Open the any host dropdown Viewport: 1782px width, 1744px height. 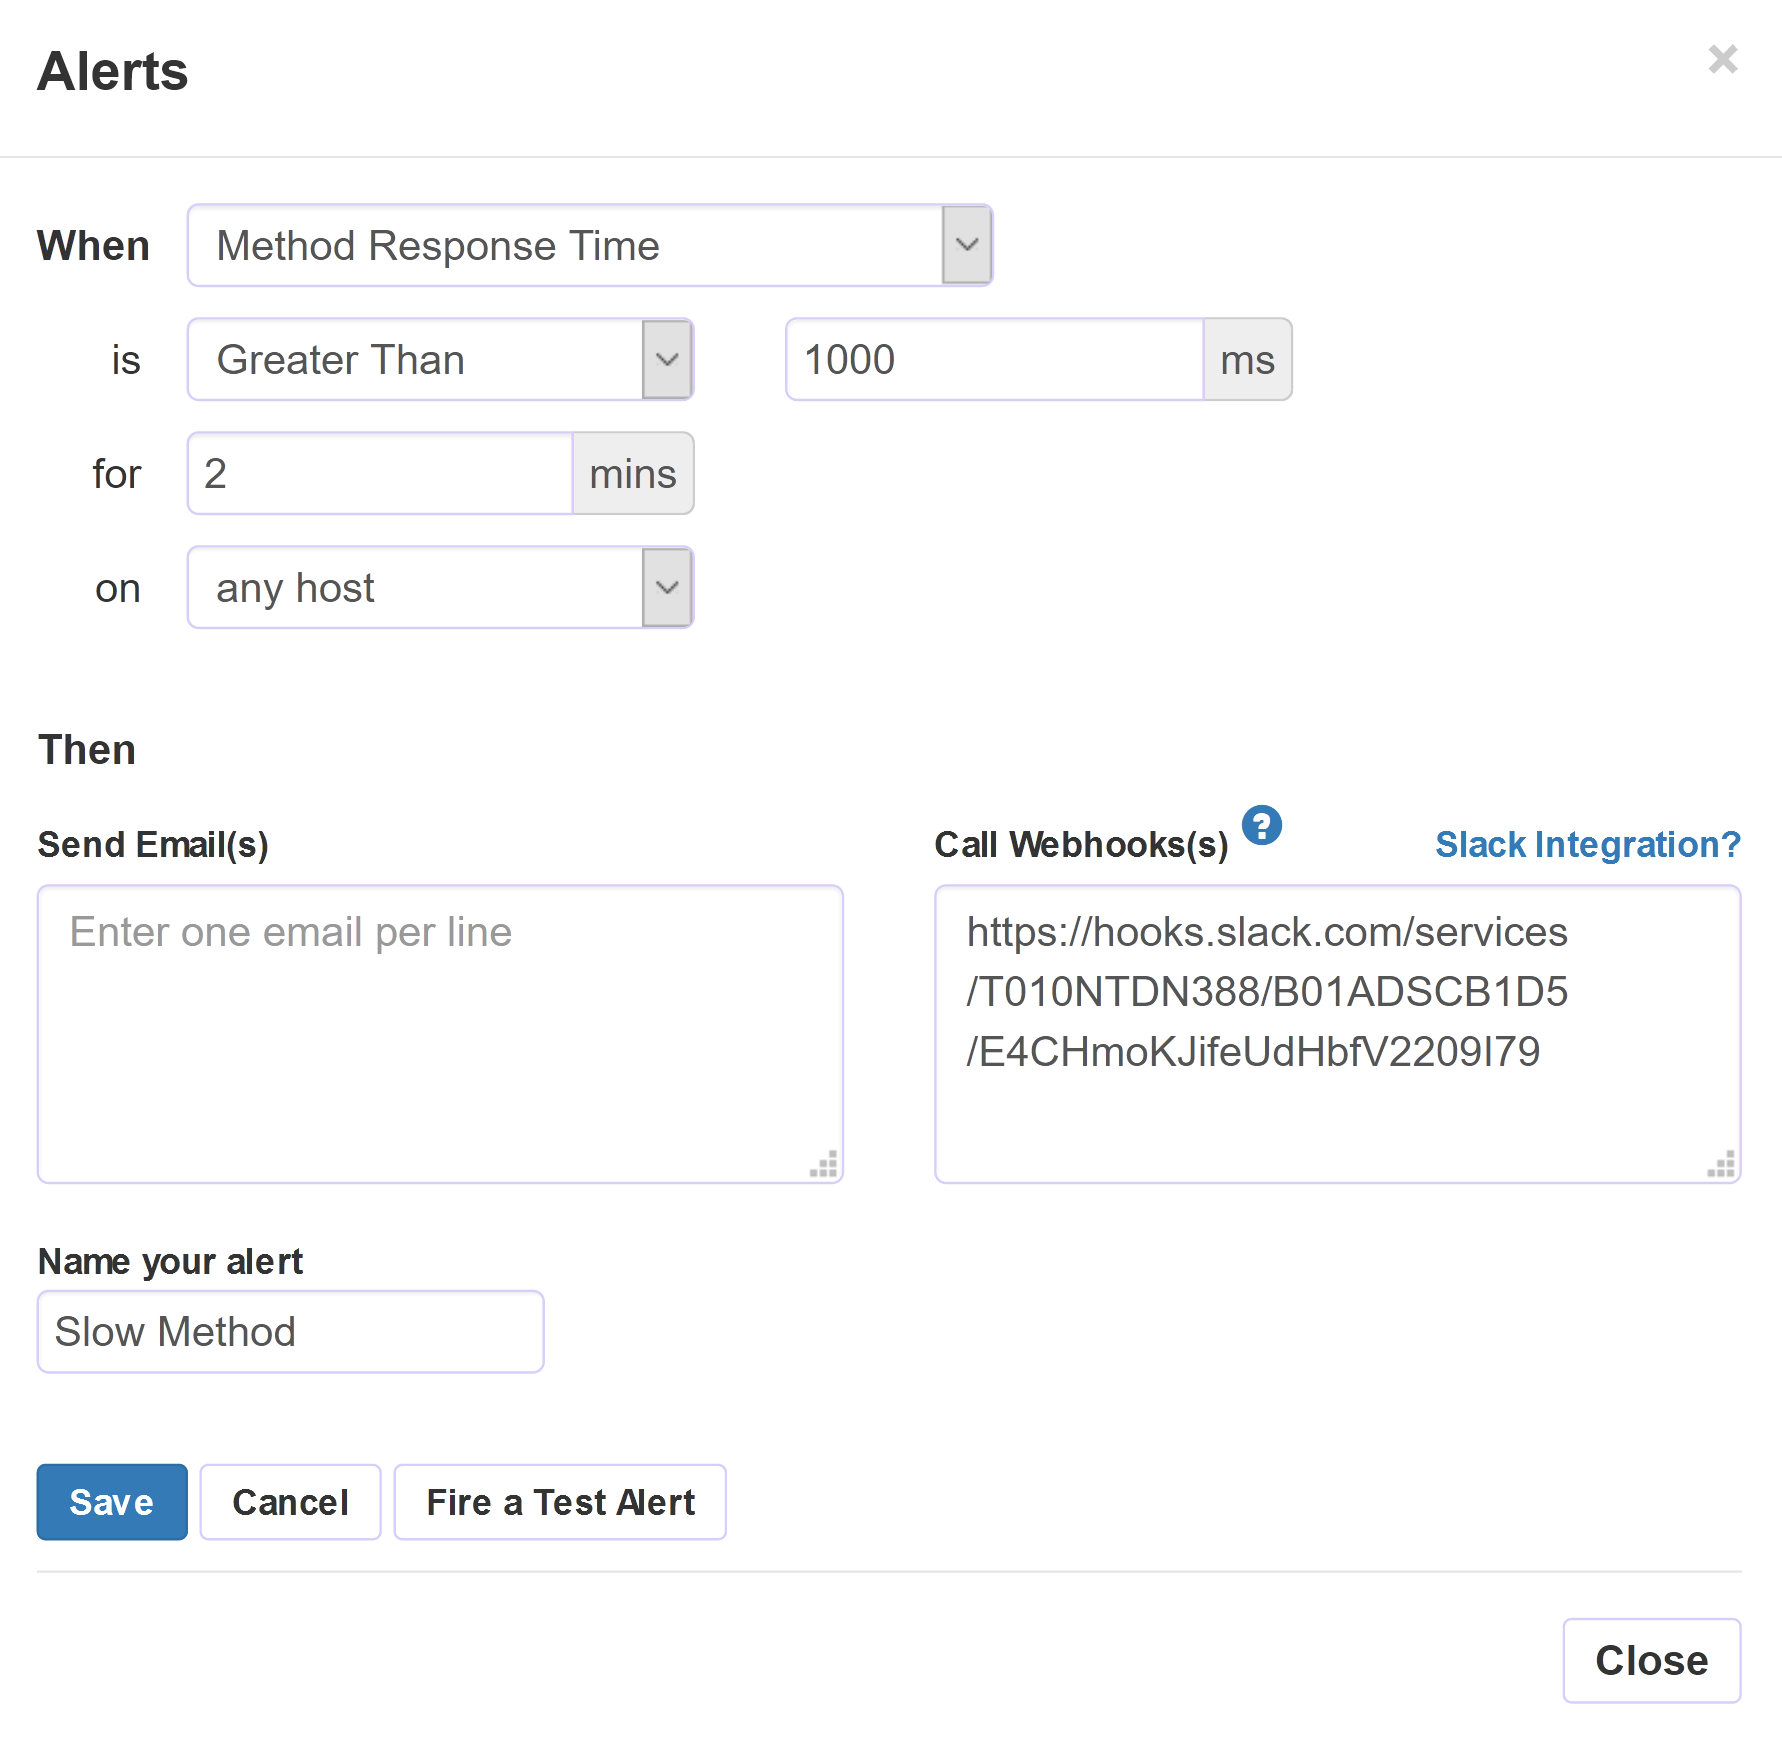(667, 588)
